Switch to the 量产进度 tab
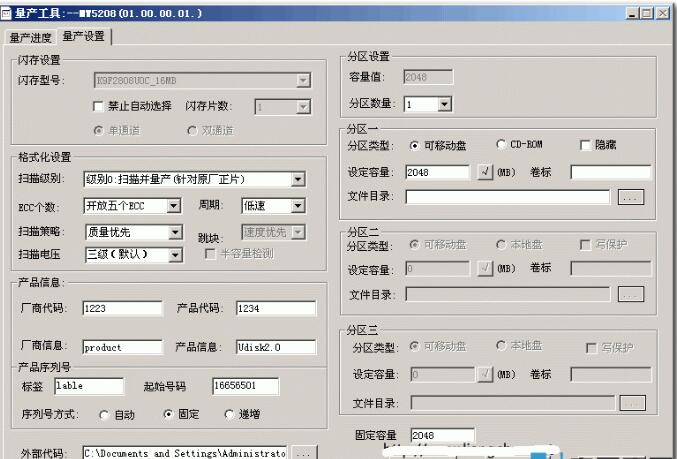Screen dimensions: 677x459 (x=30, y=38)
